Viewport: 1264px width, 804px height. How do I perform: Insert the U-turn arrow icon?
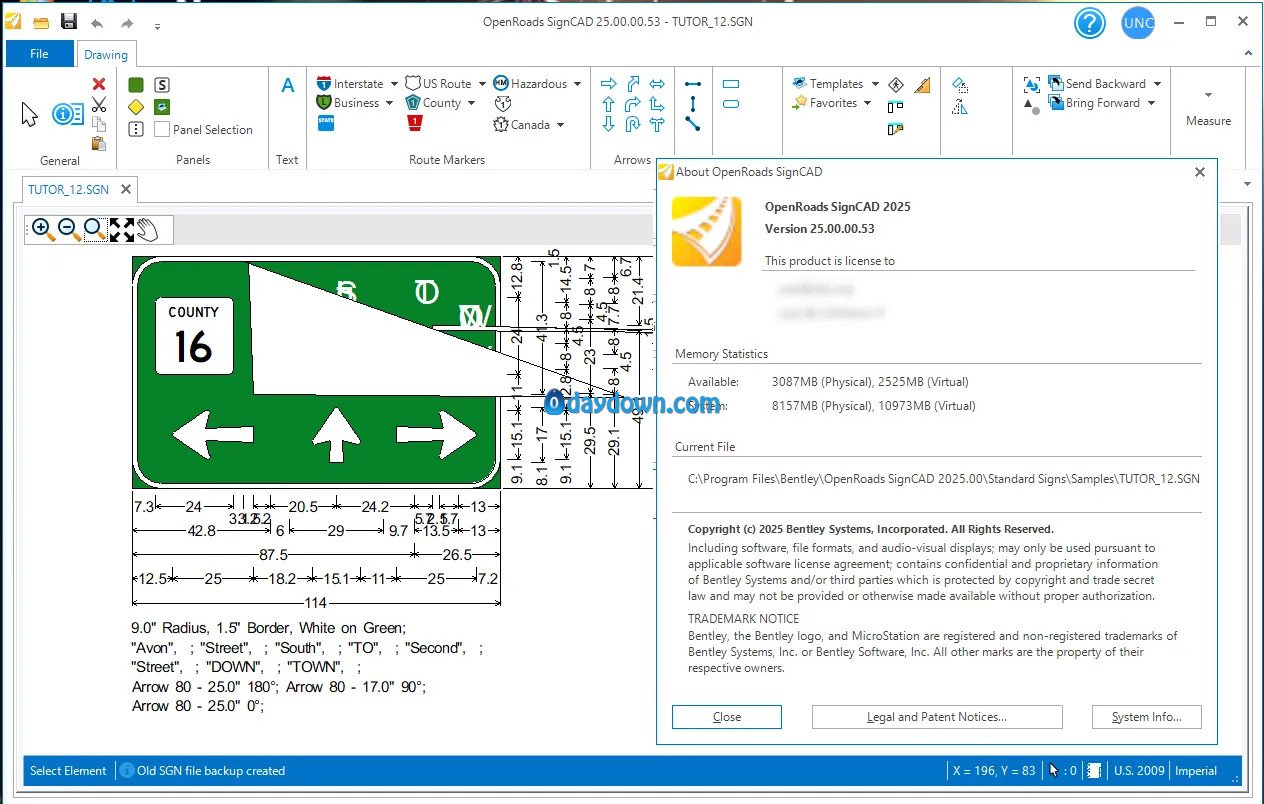click(x=633, y=125)
